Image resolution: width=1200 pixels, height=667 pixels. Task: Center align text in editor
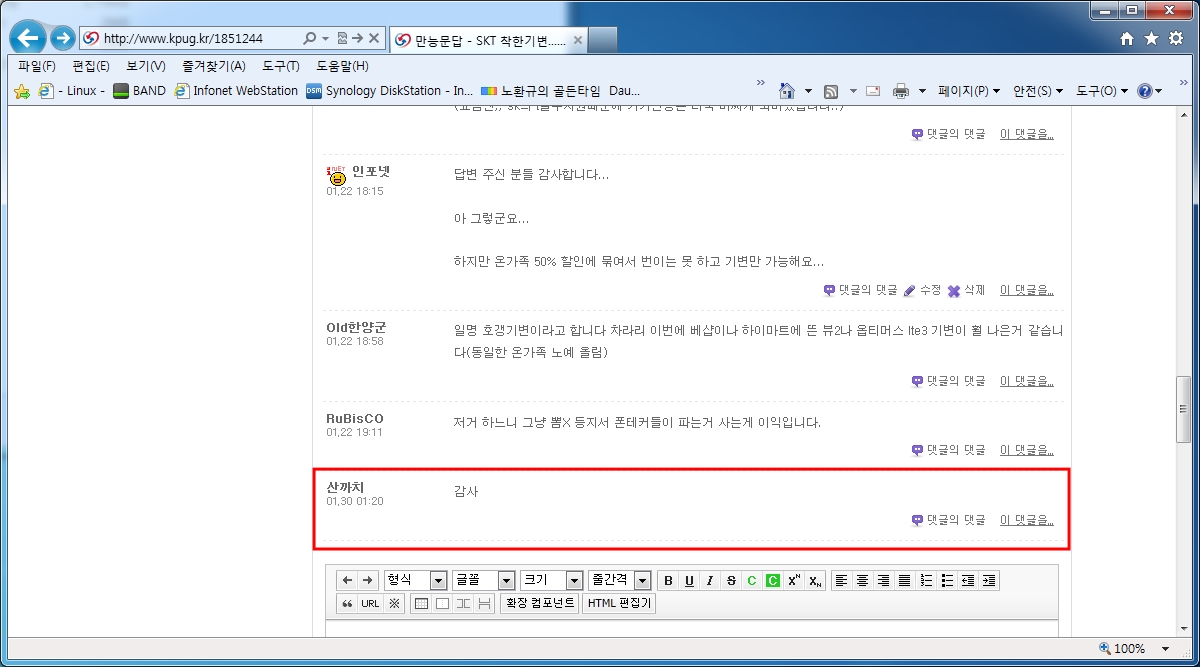pos(863,580)
